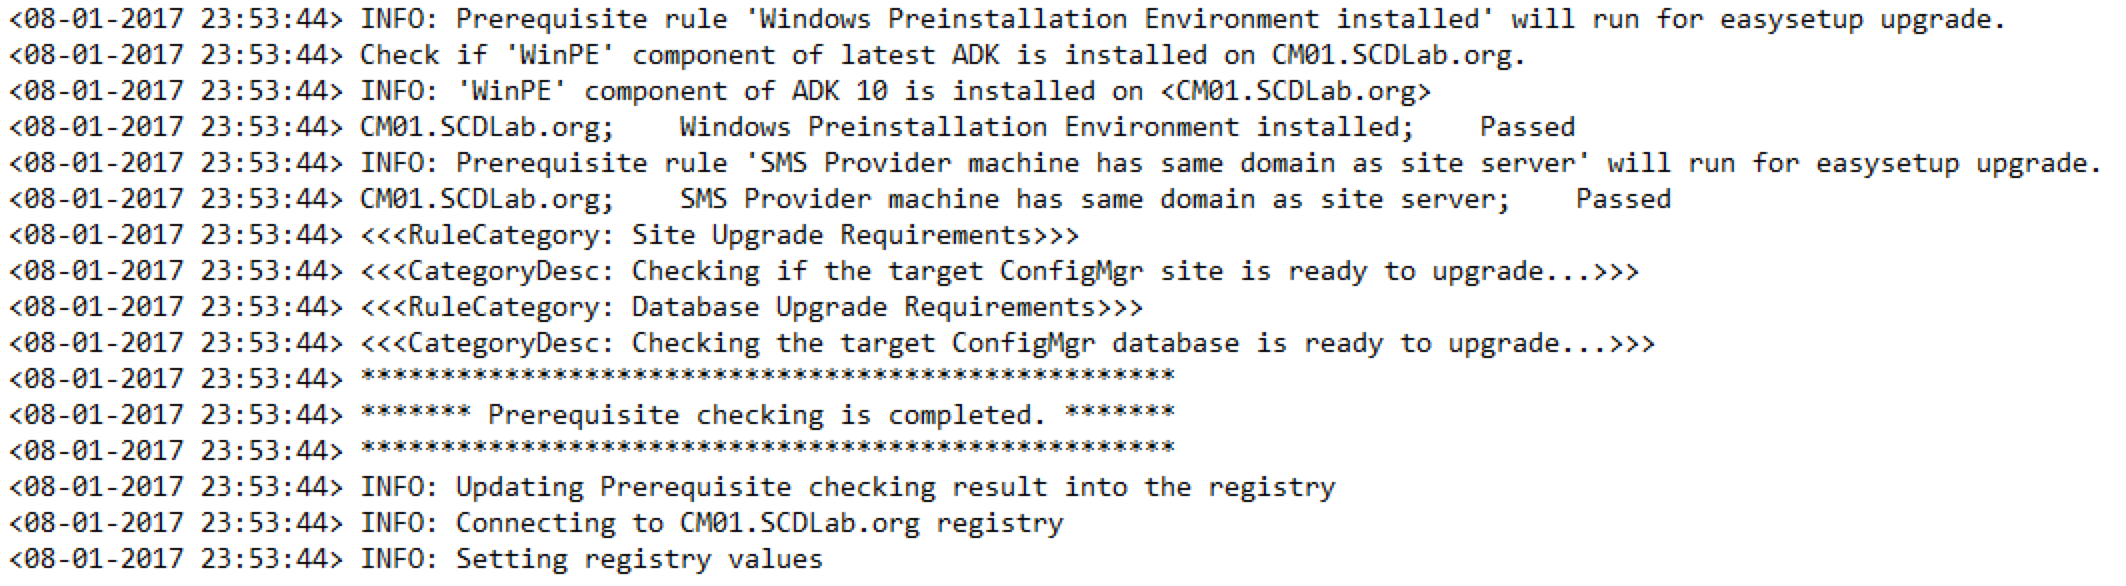Click CategoryDesc ConfigMgr database ready to upgrade line
This screenshot has width=2126, height=586.
click(832, 343)
